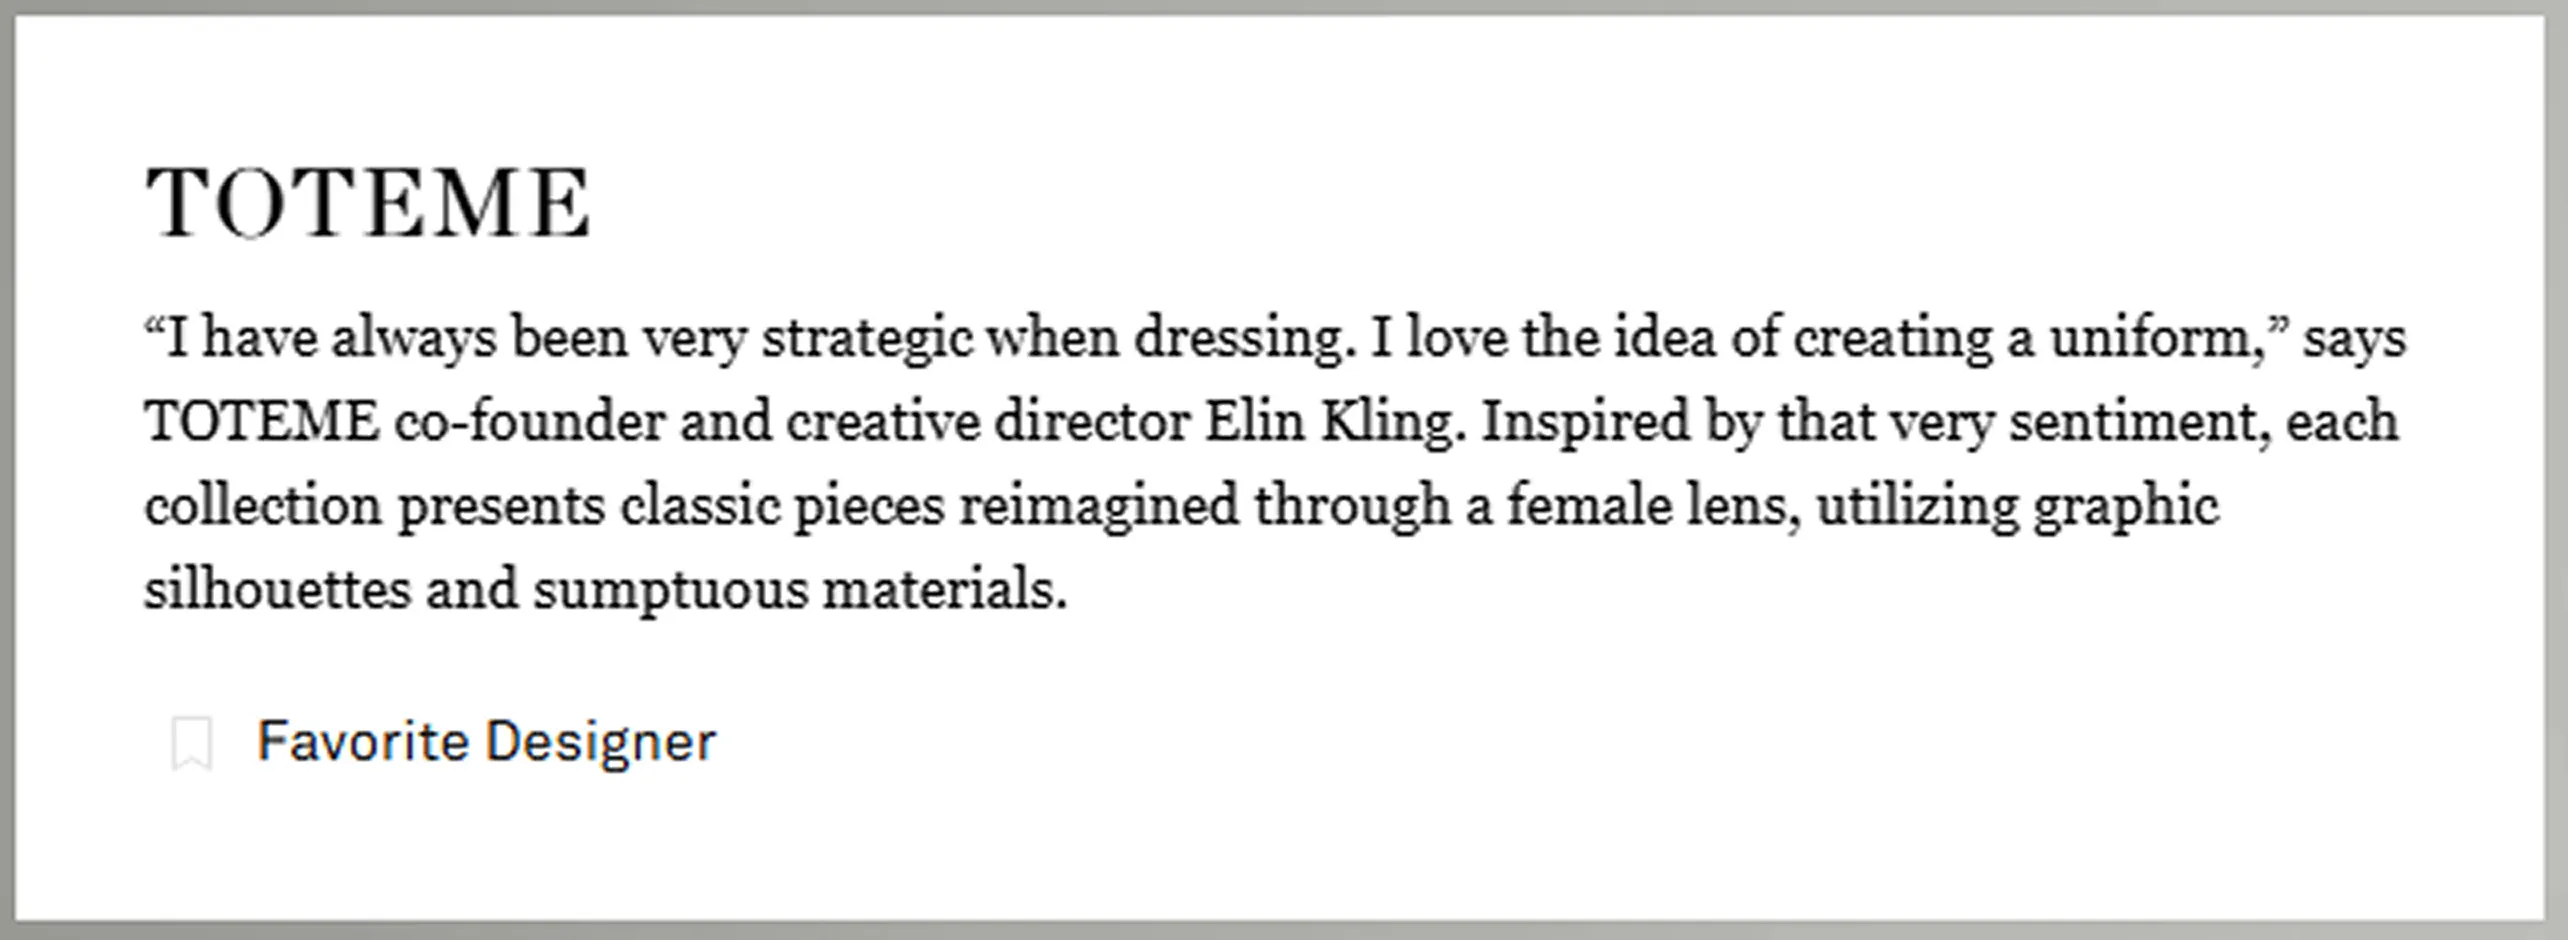
Task: Click the opening quote "I have always"
Action: 320,338
